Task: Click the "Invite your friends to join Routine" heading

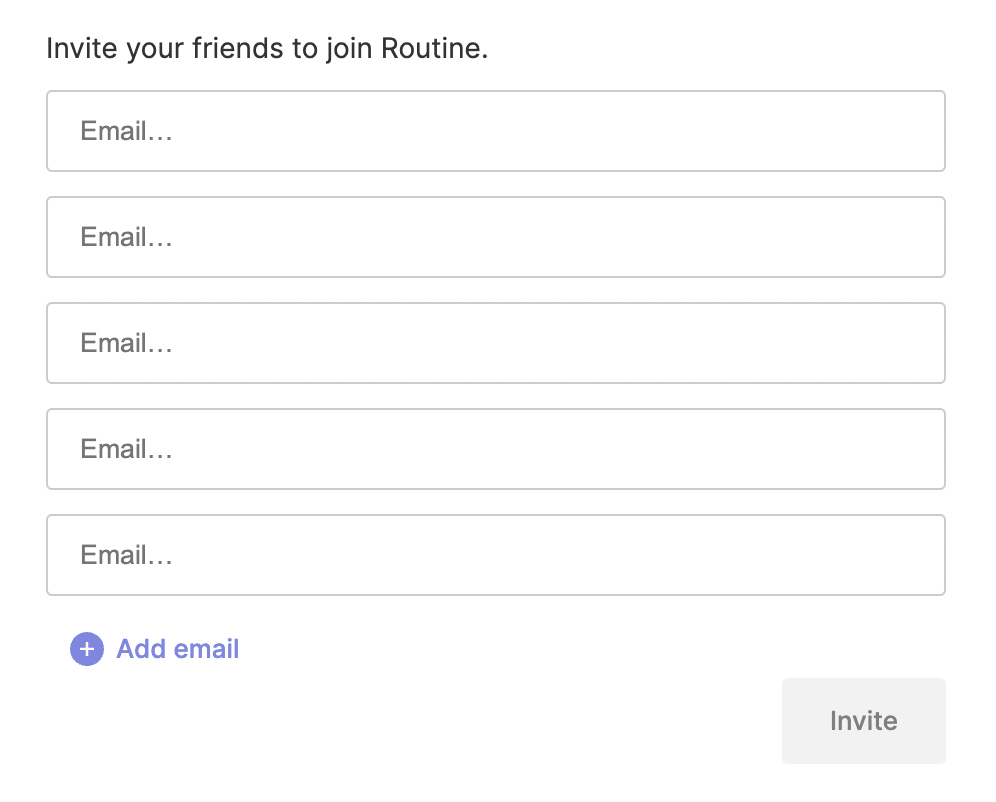Action: coord(267,48)
